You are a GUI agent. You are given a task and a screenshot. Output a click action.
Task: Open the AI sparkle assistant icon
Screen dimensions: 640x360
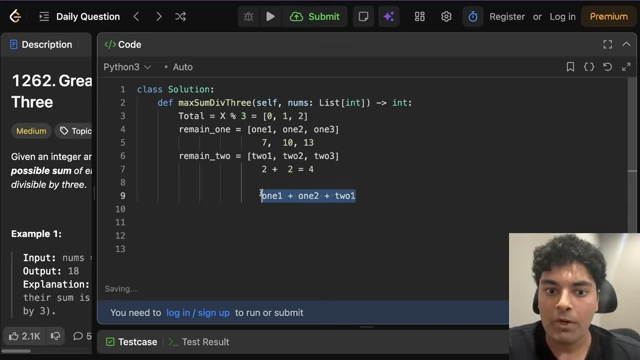point(389,17)
